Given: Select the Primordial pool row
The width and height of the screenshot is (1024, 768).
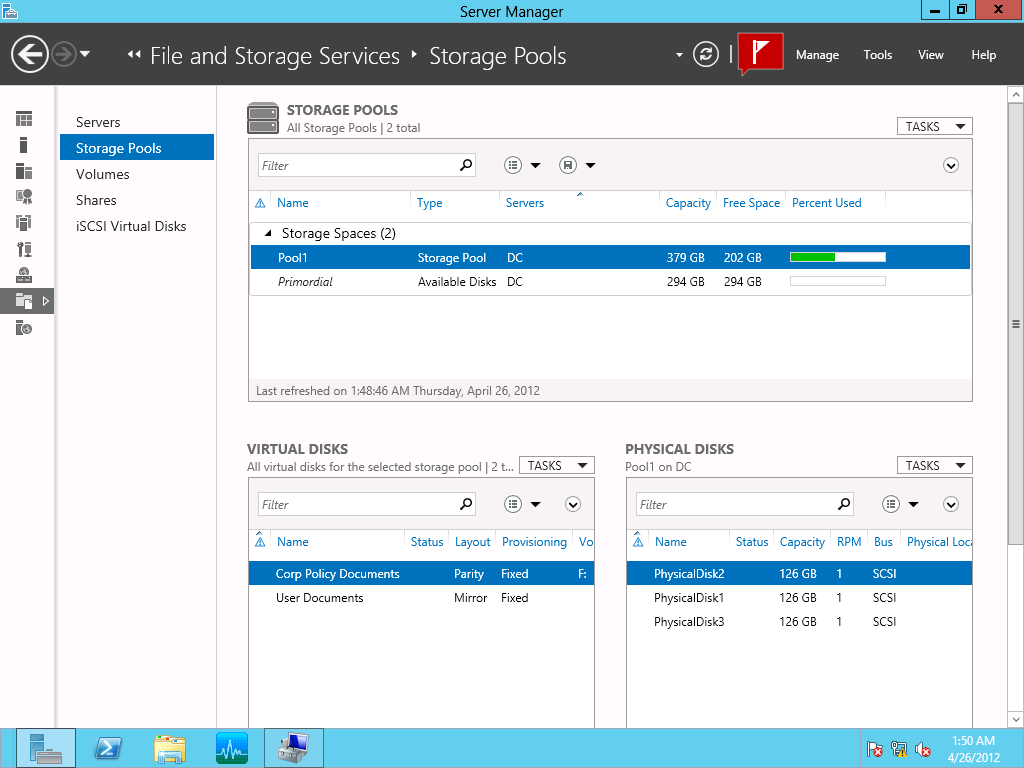Looking at the screenshot, I should [x=610, y=281].
